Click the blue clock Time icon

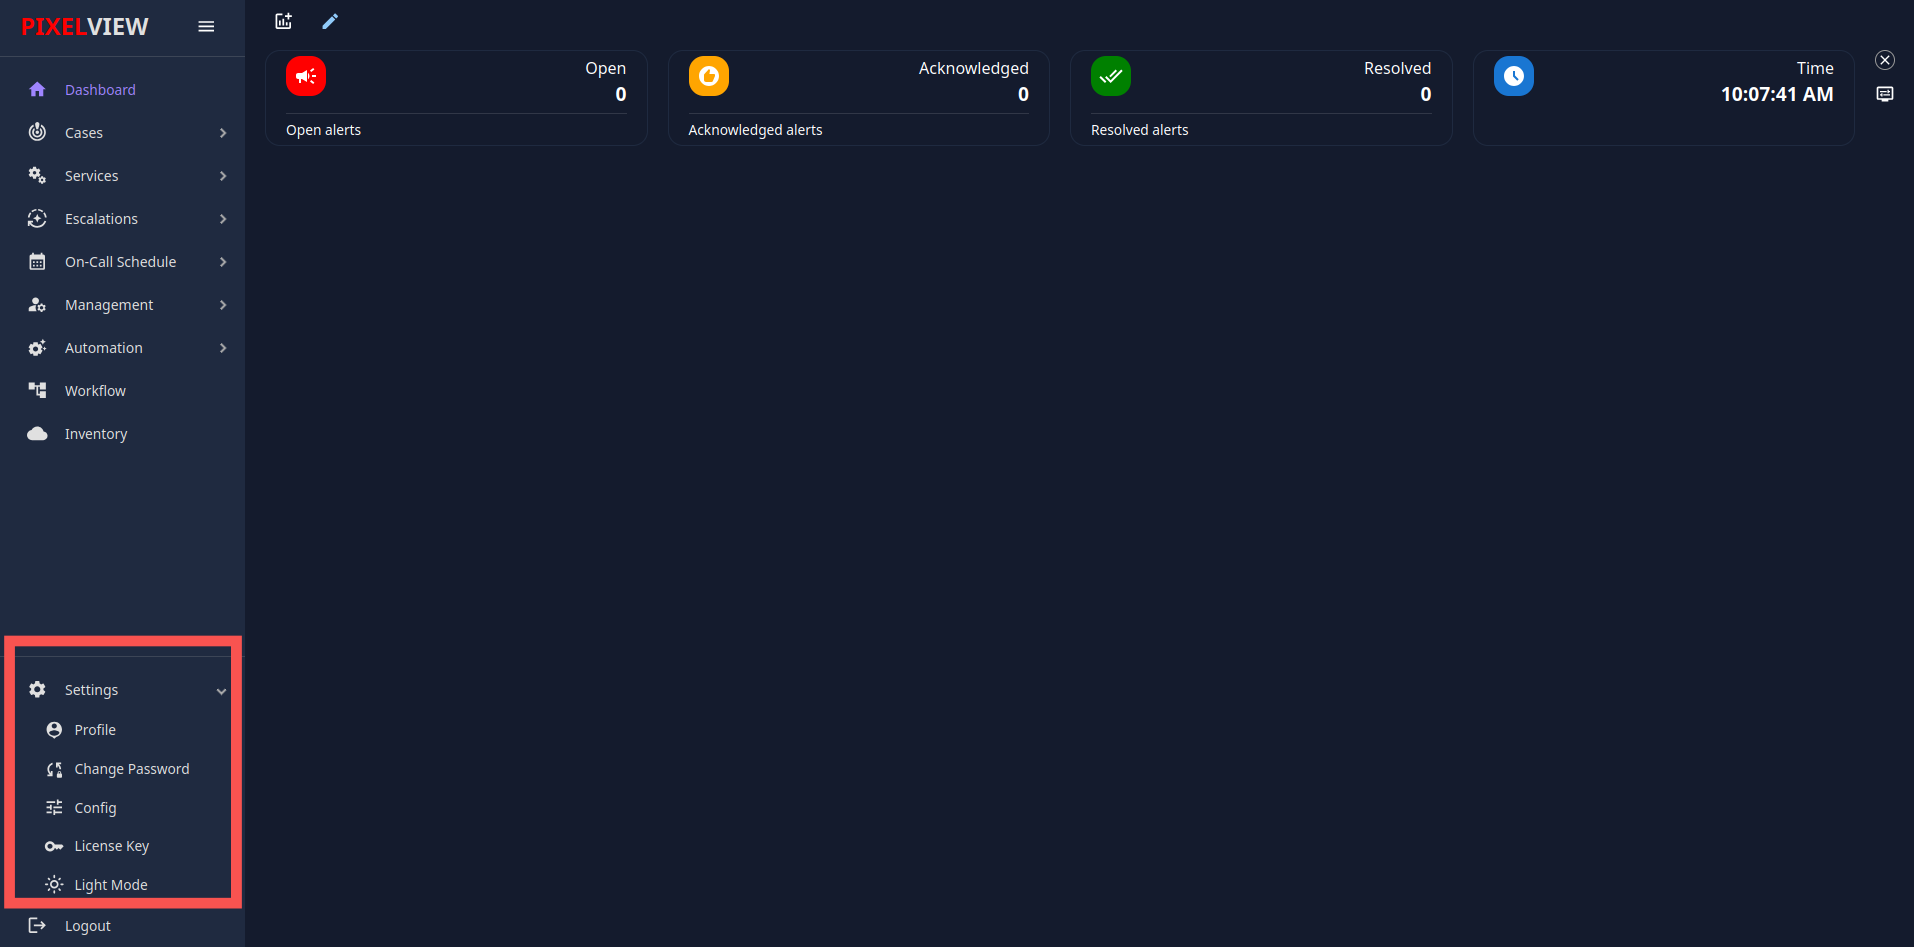click(1514, 76)
